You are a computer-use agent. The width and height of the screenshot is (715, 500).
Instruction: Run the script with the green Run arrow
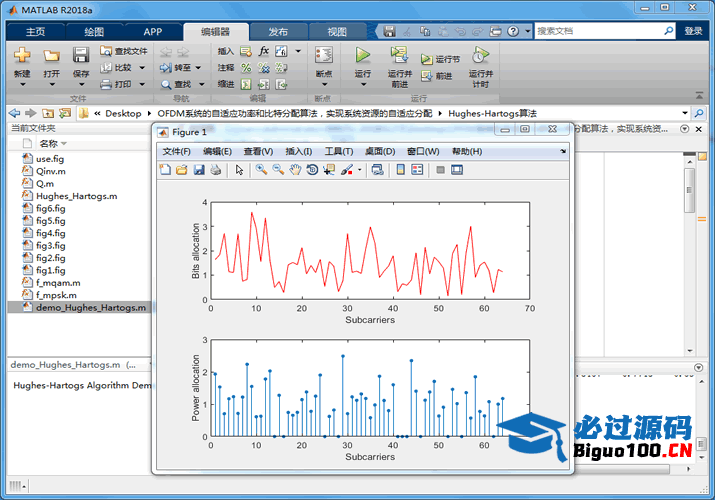(363, 55)
